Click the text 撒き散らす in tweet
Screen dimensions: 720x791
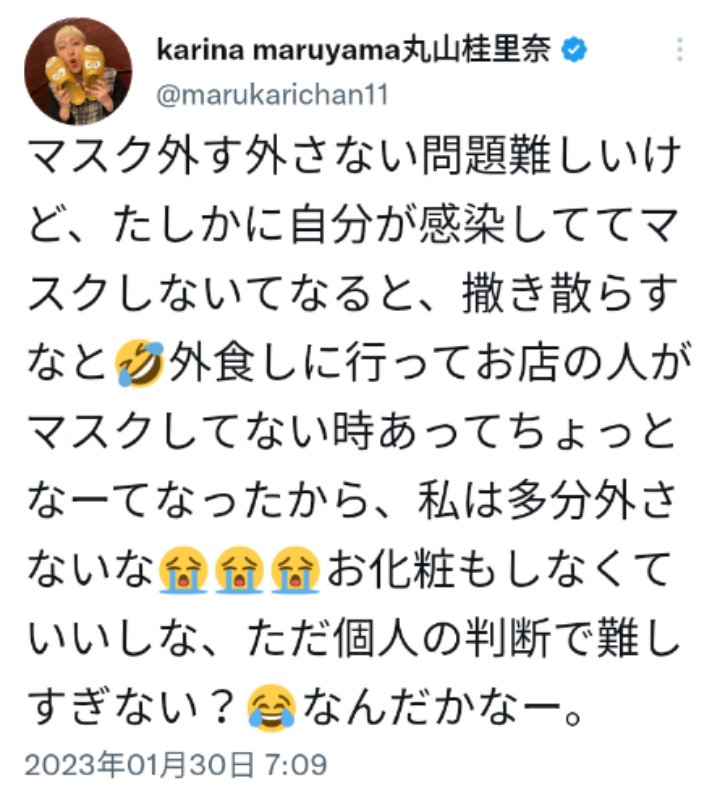point(570,294)
